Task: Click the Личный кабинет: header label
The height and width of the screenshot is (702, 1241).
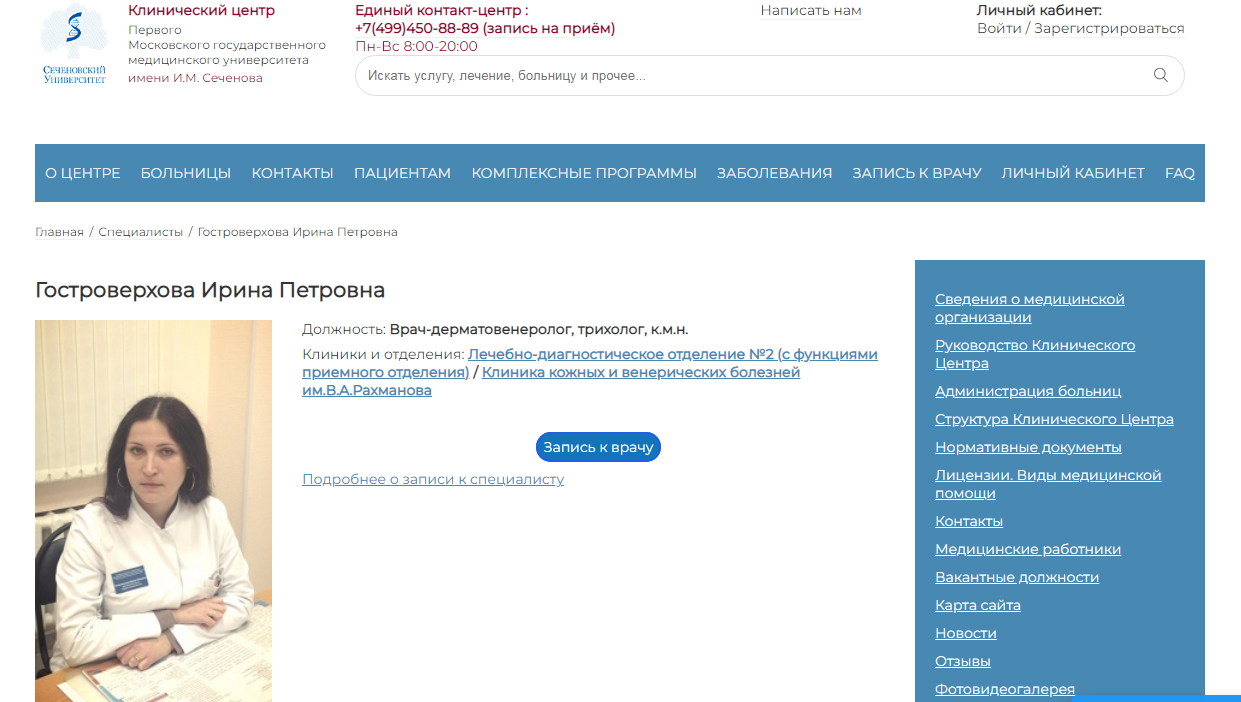Action: coord(1039,11)
